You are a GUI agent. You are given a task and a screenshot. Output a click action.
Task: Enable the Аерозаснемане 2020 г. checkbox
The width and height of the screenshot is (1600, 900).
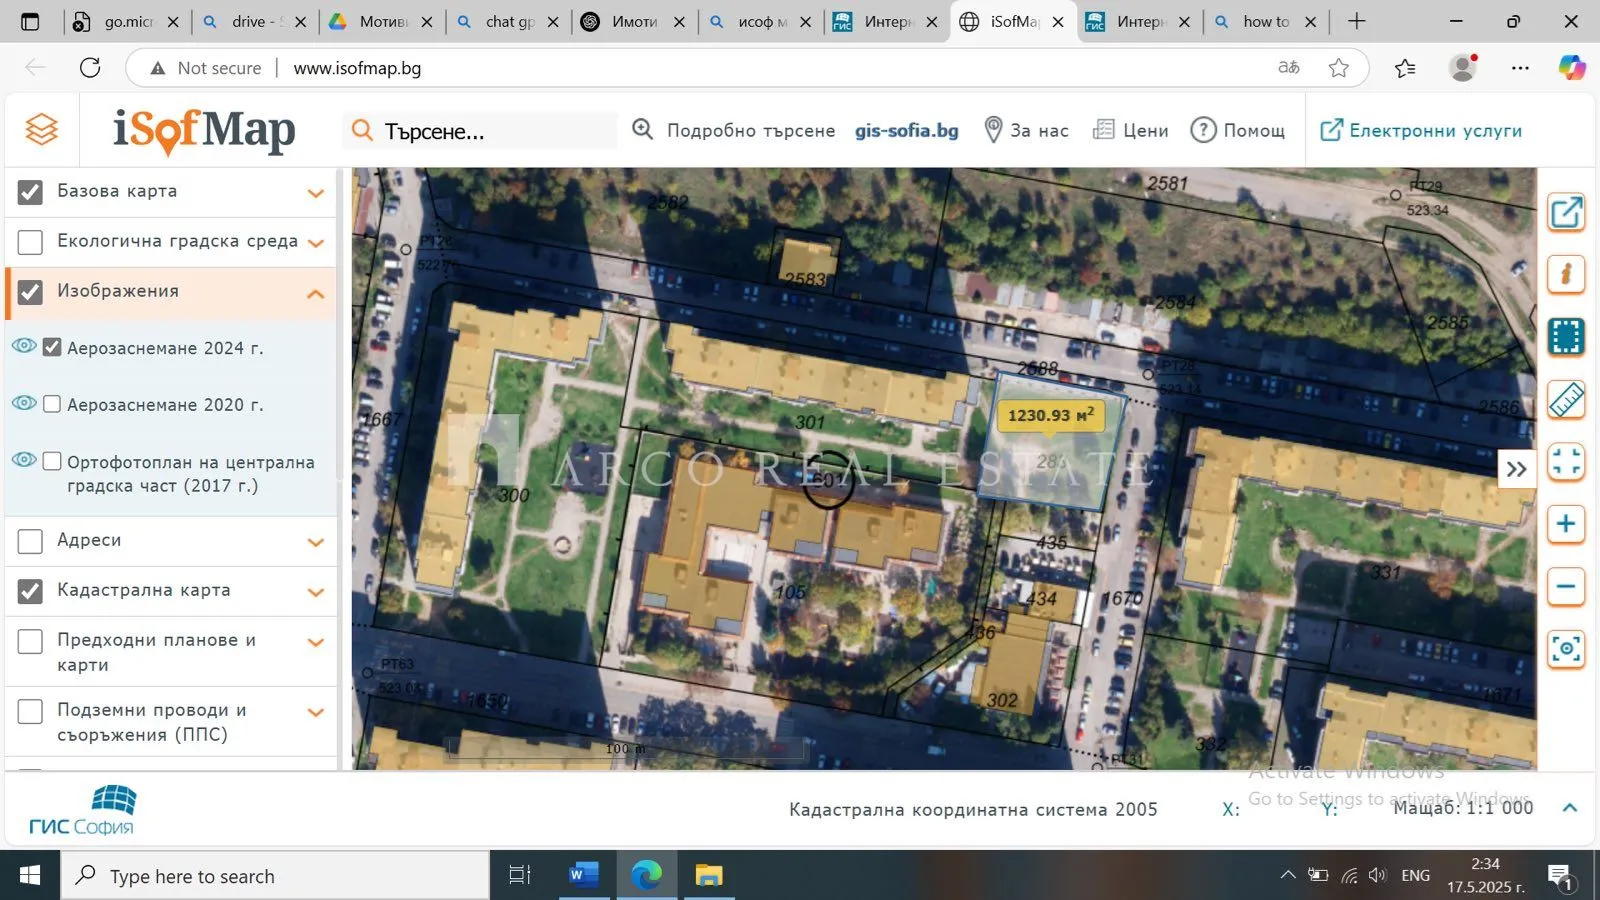(52, 404)
